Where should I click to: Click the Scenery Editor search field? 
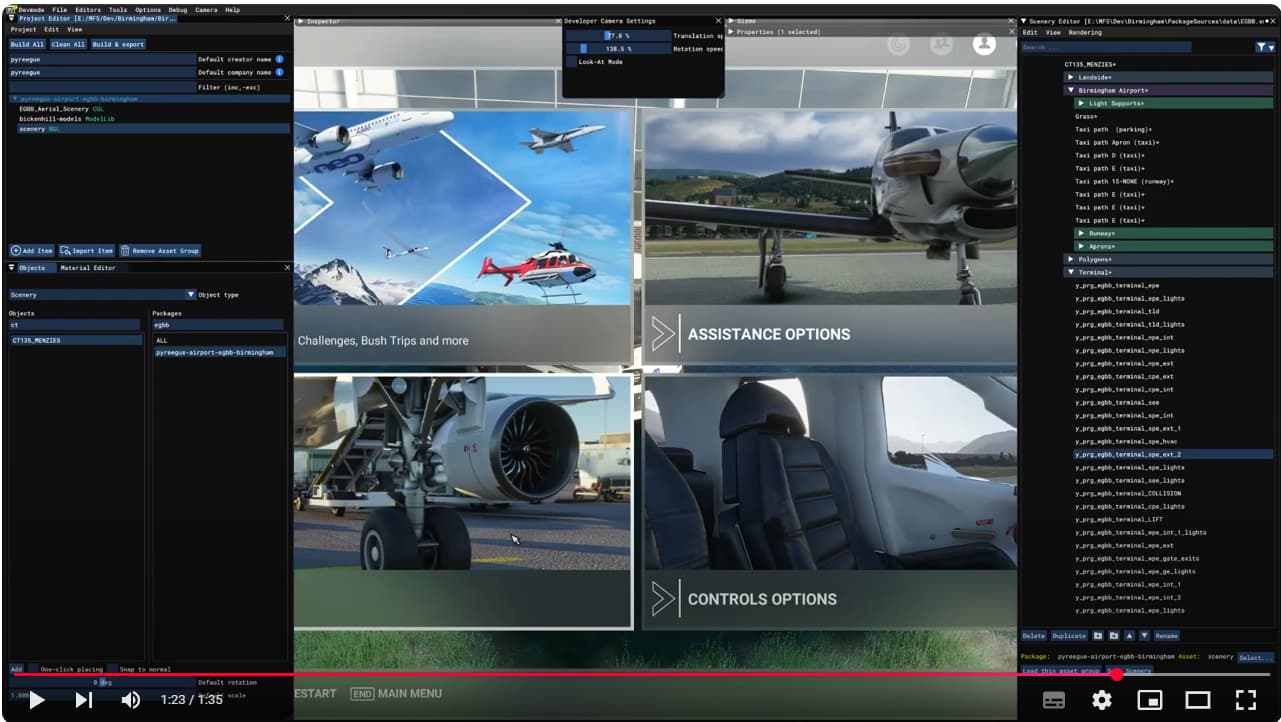1105,47
